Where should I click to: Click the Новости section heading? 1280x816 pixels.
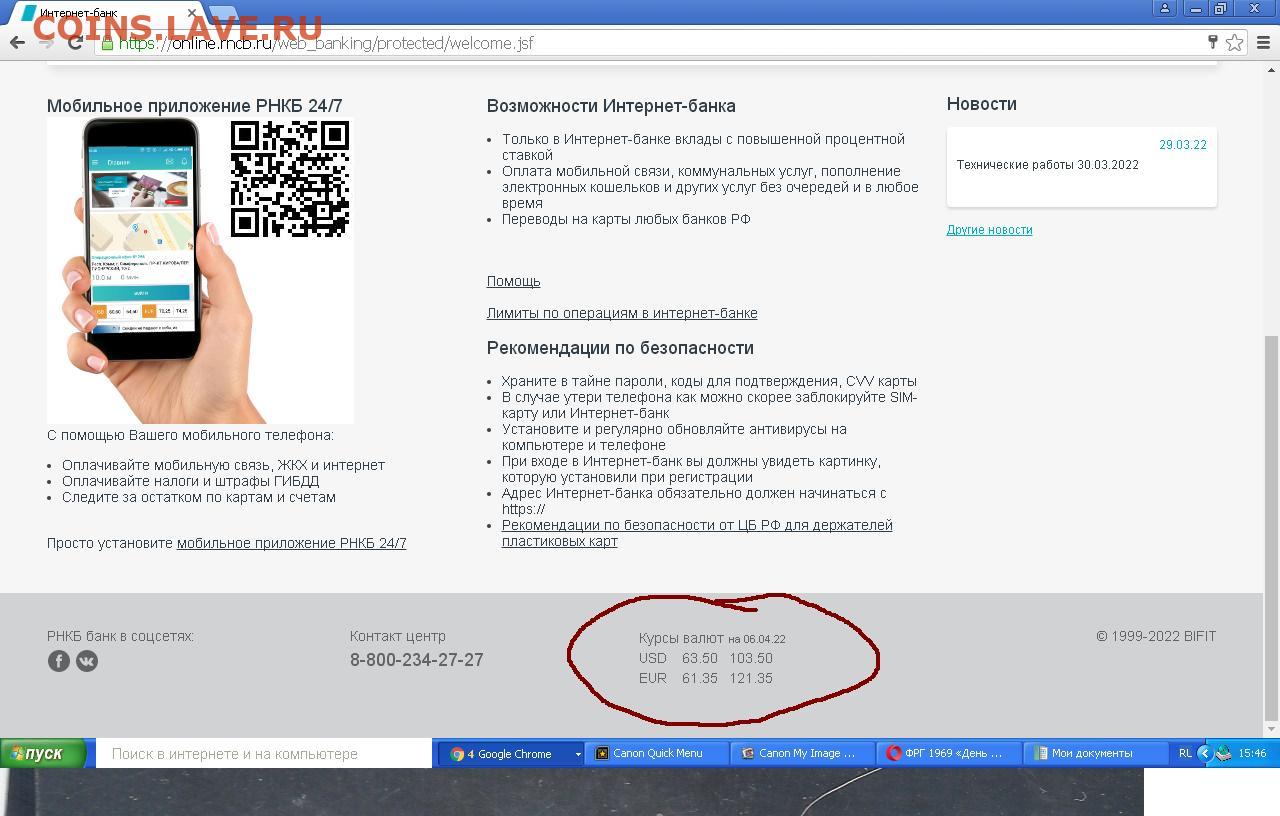coord(982,104)
